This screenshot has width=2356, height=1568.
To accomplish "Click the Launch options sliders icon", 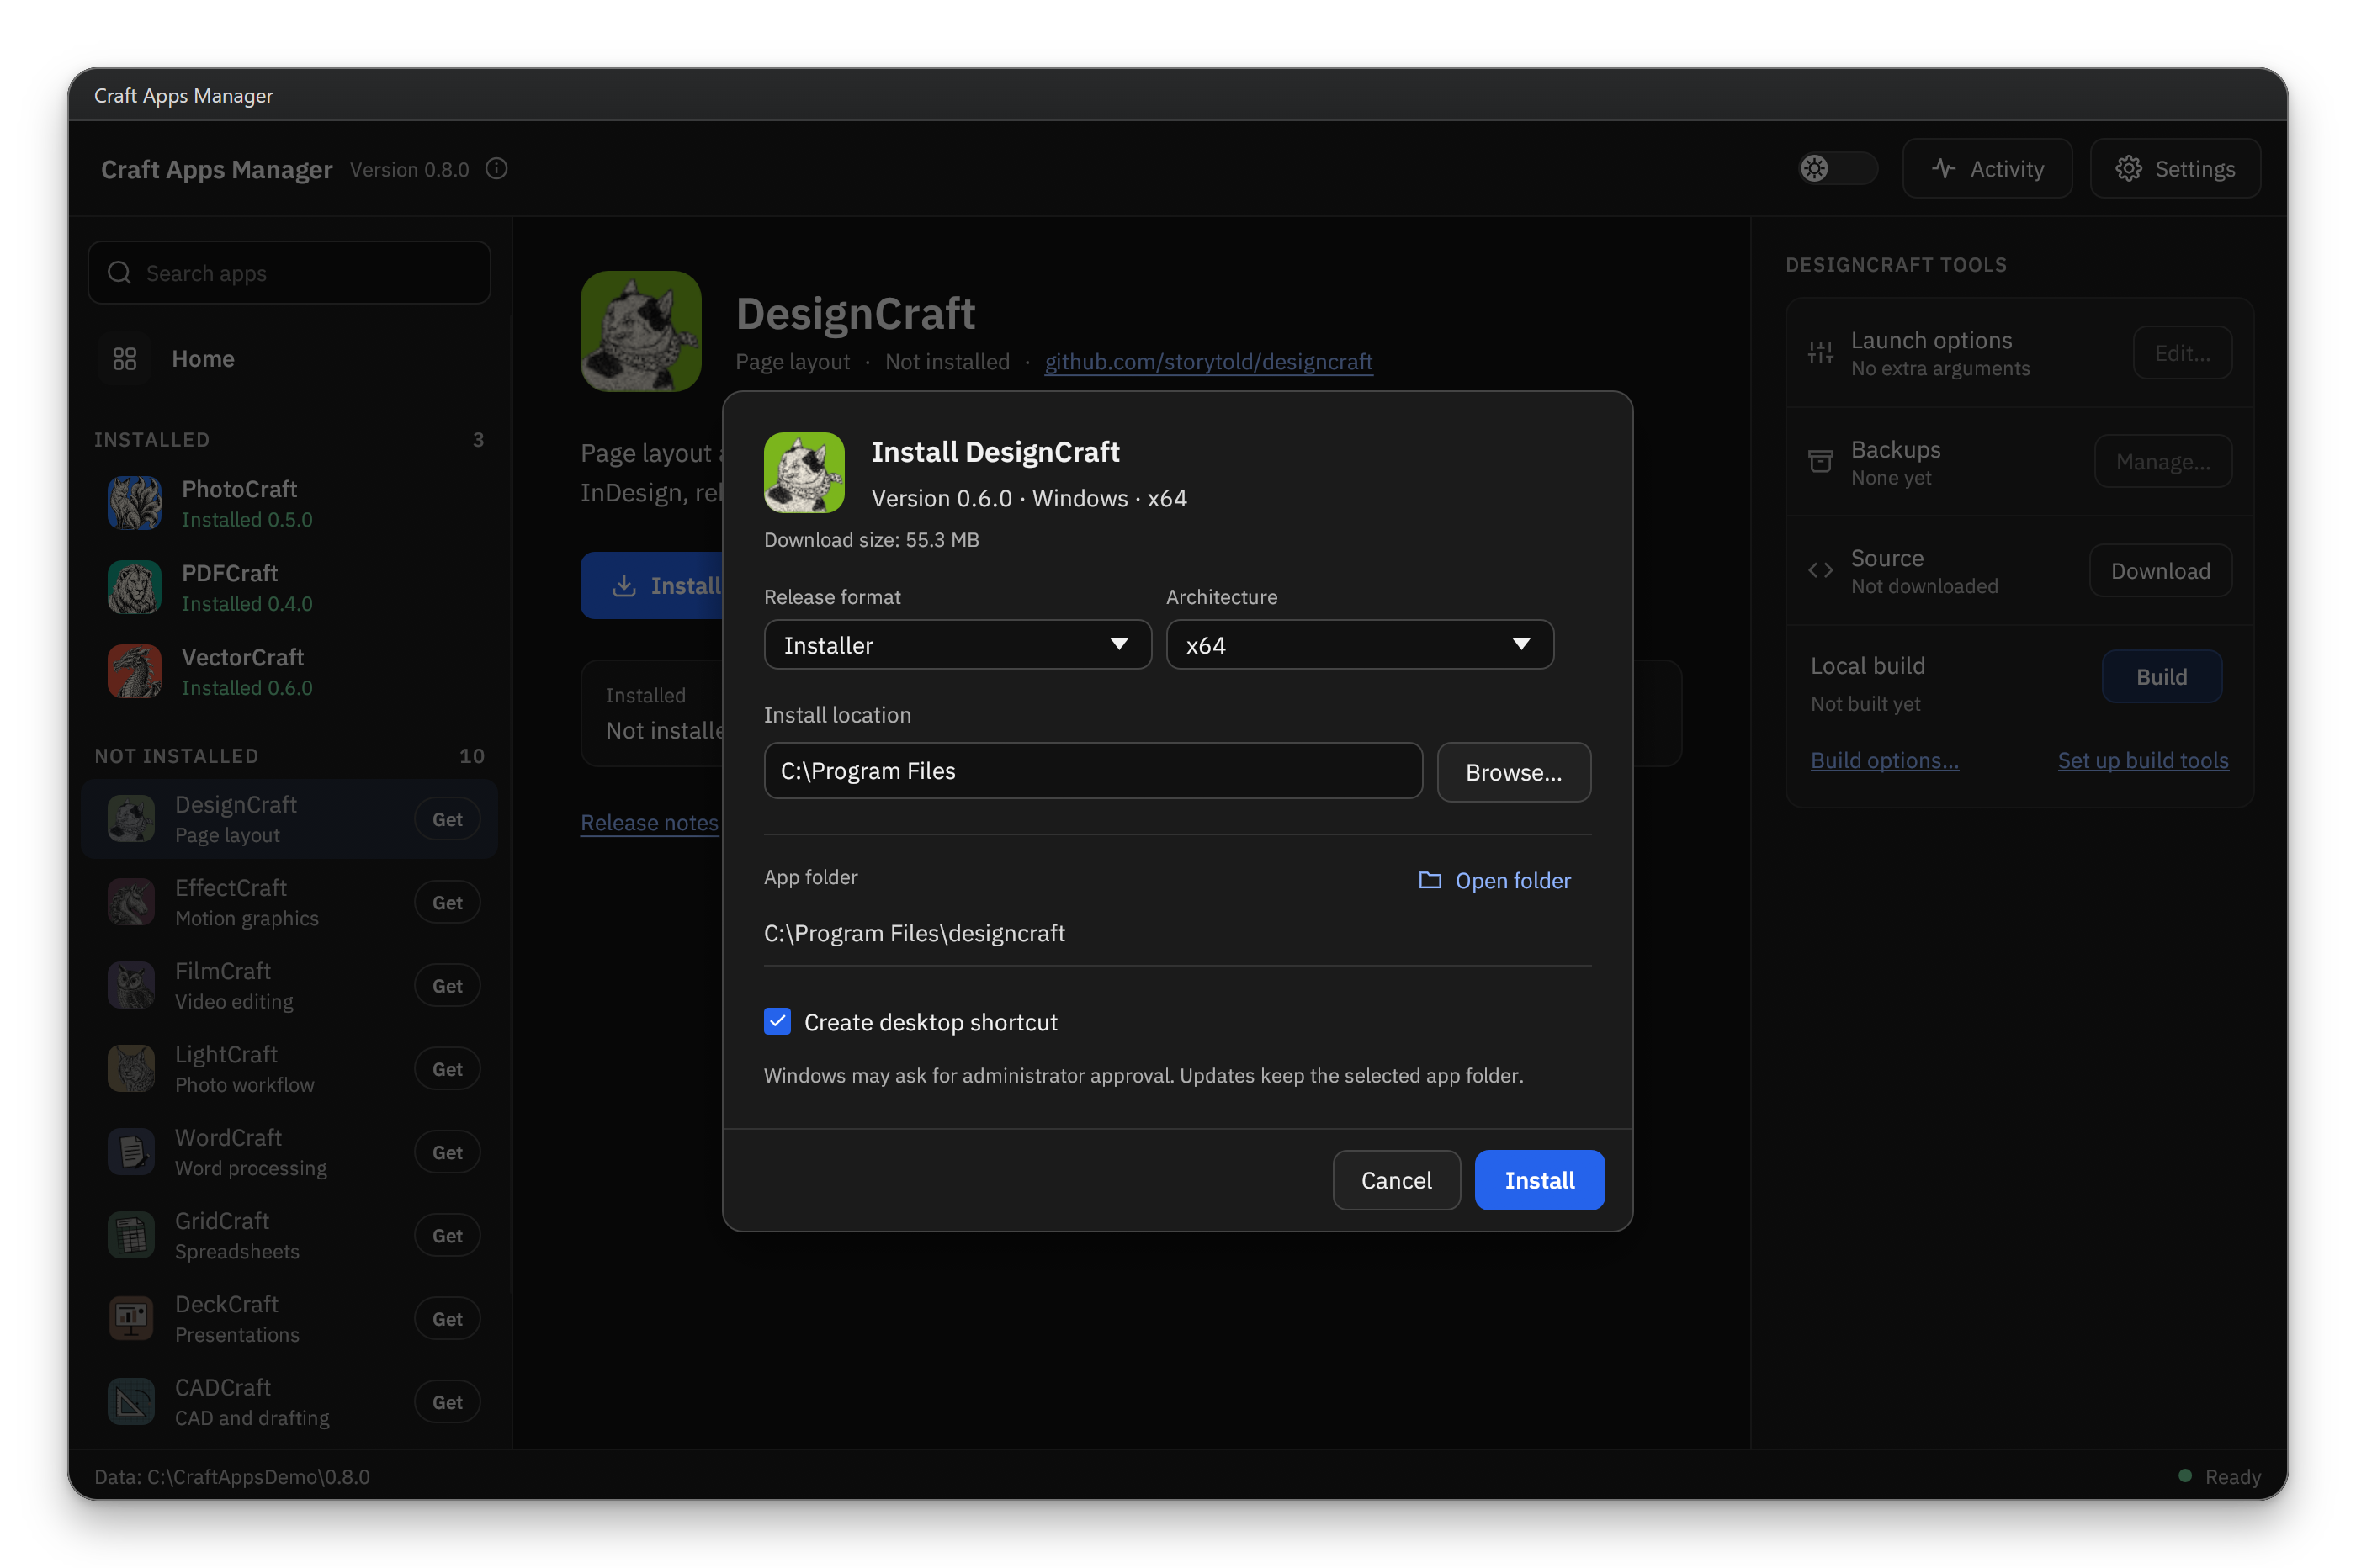I will (1820, 353).
